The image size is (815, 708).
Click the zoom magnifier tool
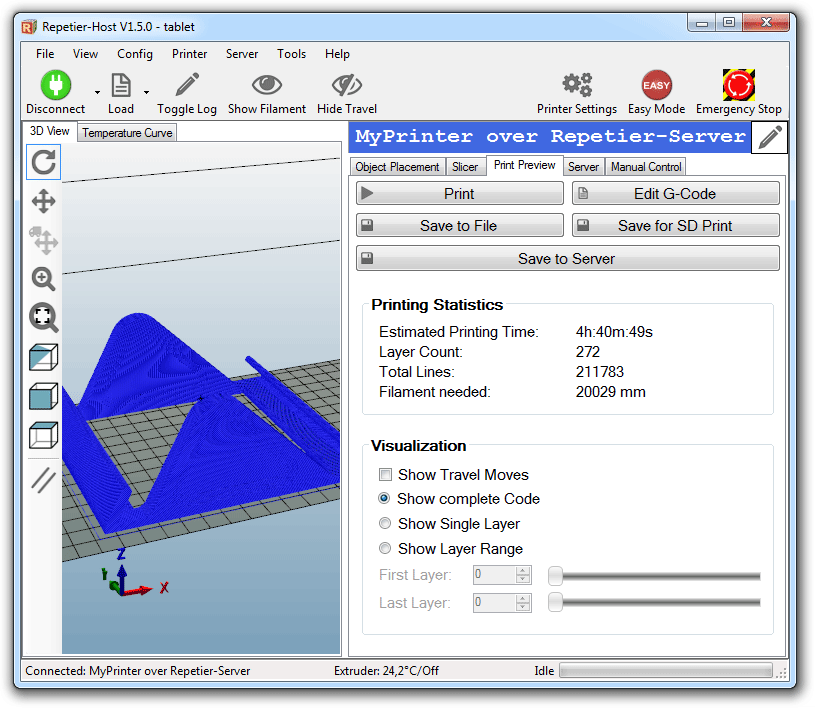(44, 279)
